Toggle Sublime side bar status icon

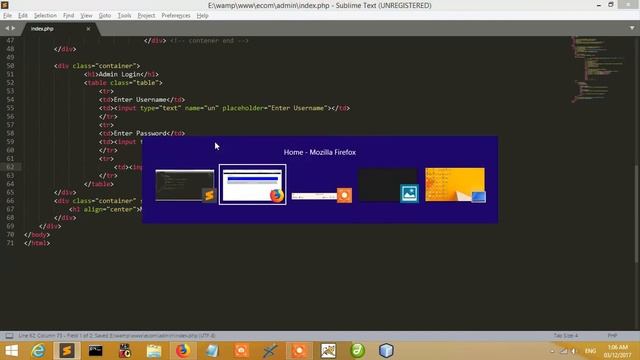coord(9,336)
